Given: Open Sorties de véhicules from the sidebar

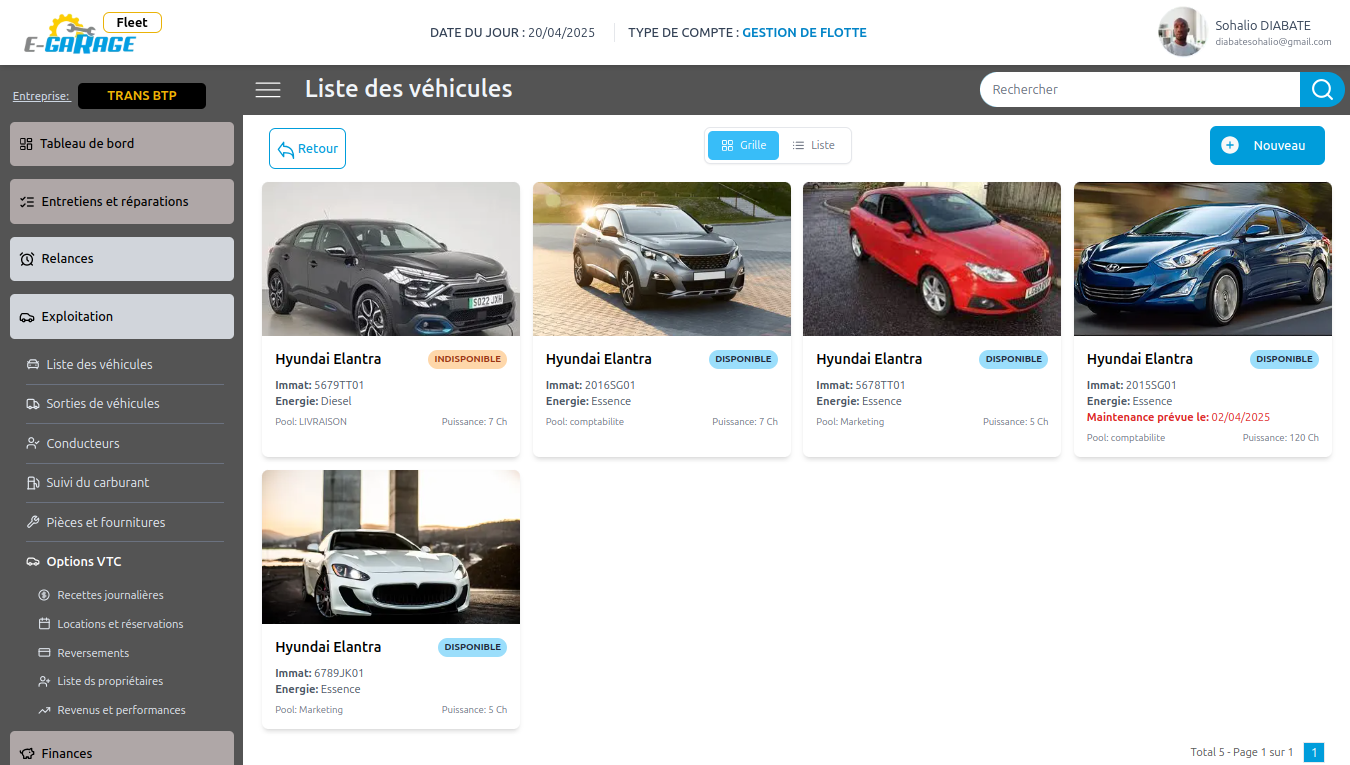Looking at the screenshot, I should pos(34,404).
